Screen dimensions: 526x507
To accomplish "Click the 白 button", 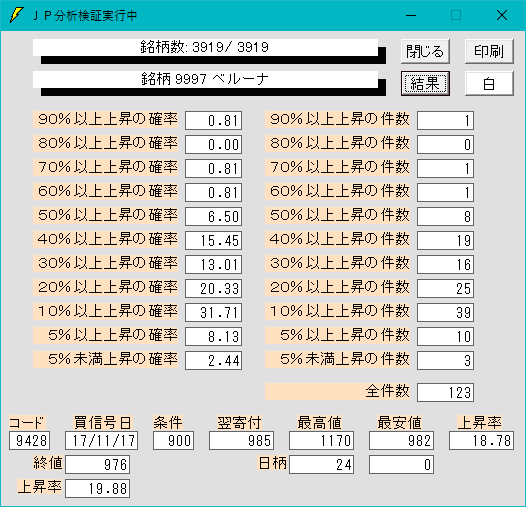I will [489, 83].
